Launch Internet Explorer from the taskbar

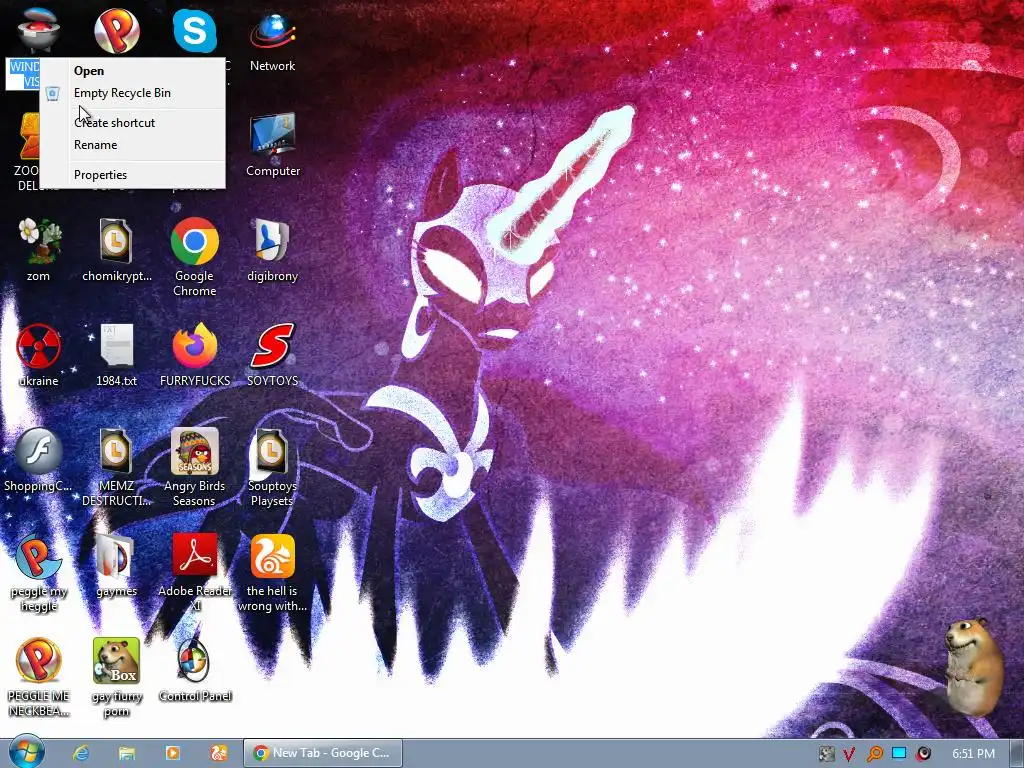click(x=81, y=753)
